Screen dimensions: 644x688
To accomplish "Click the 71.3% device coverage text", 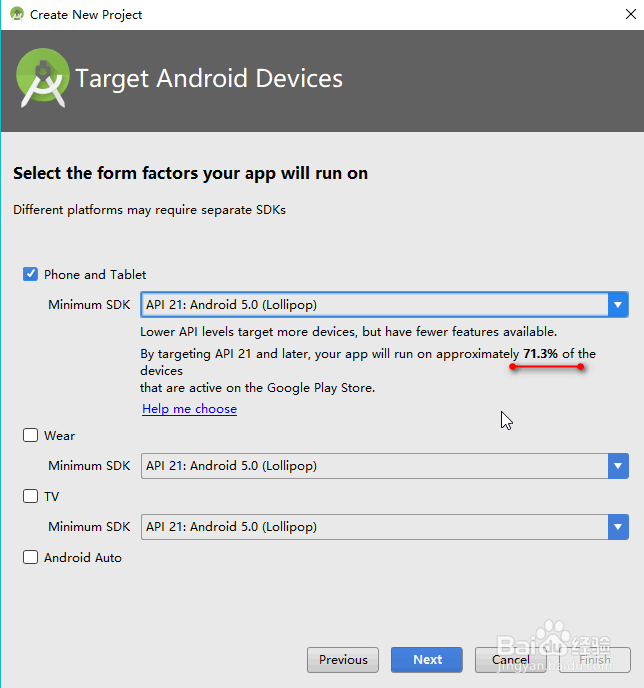I will pos(540,354).
